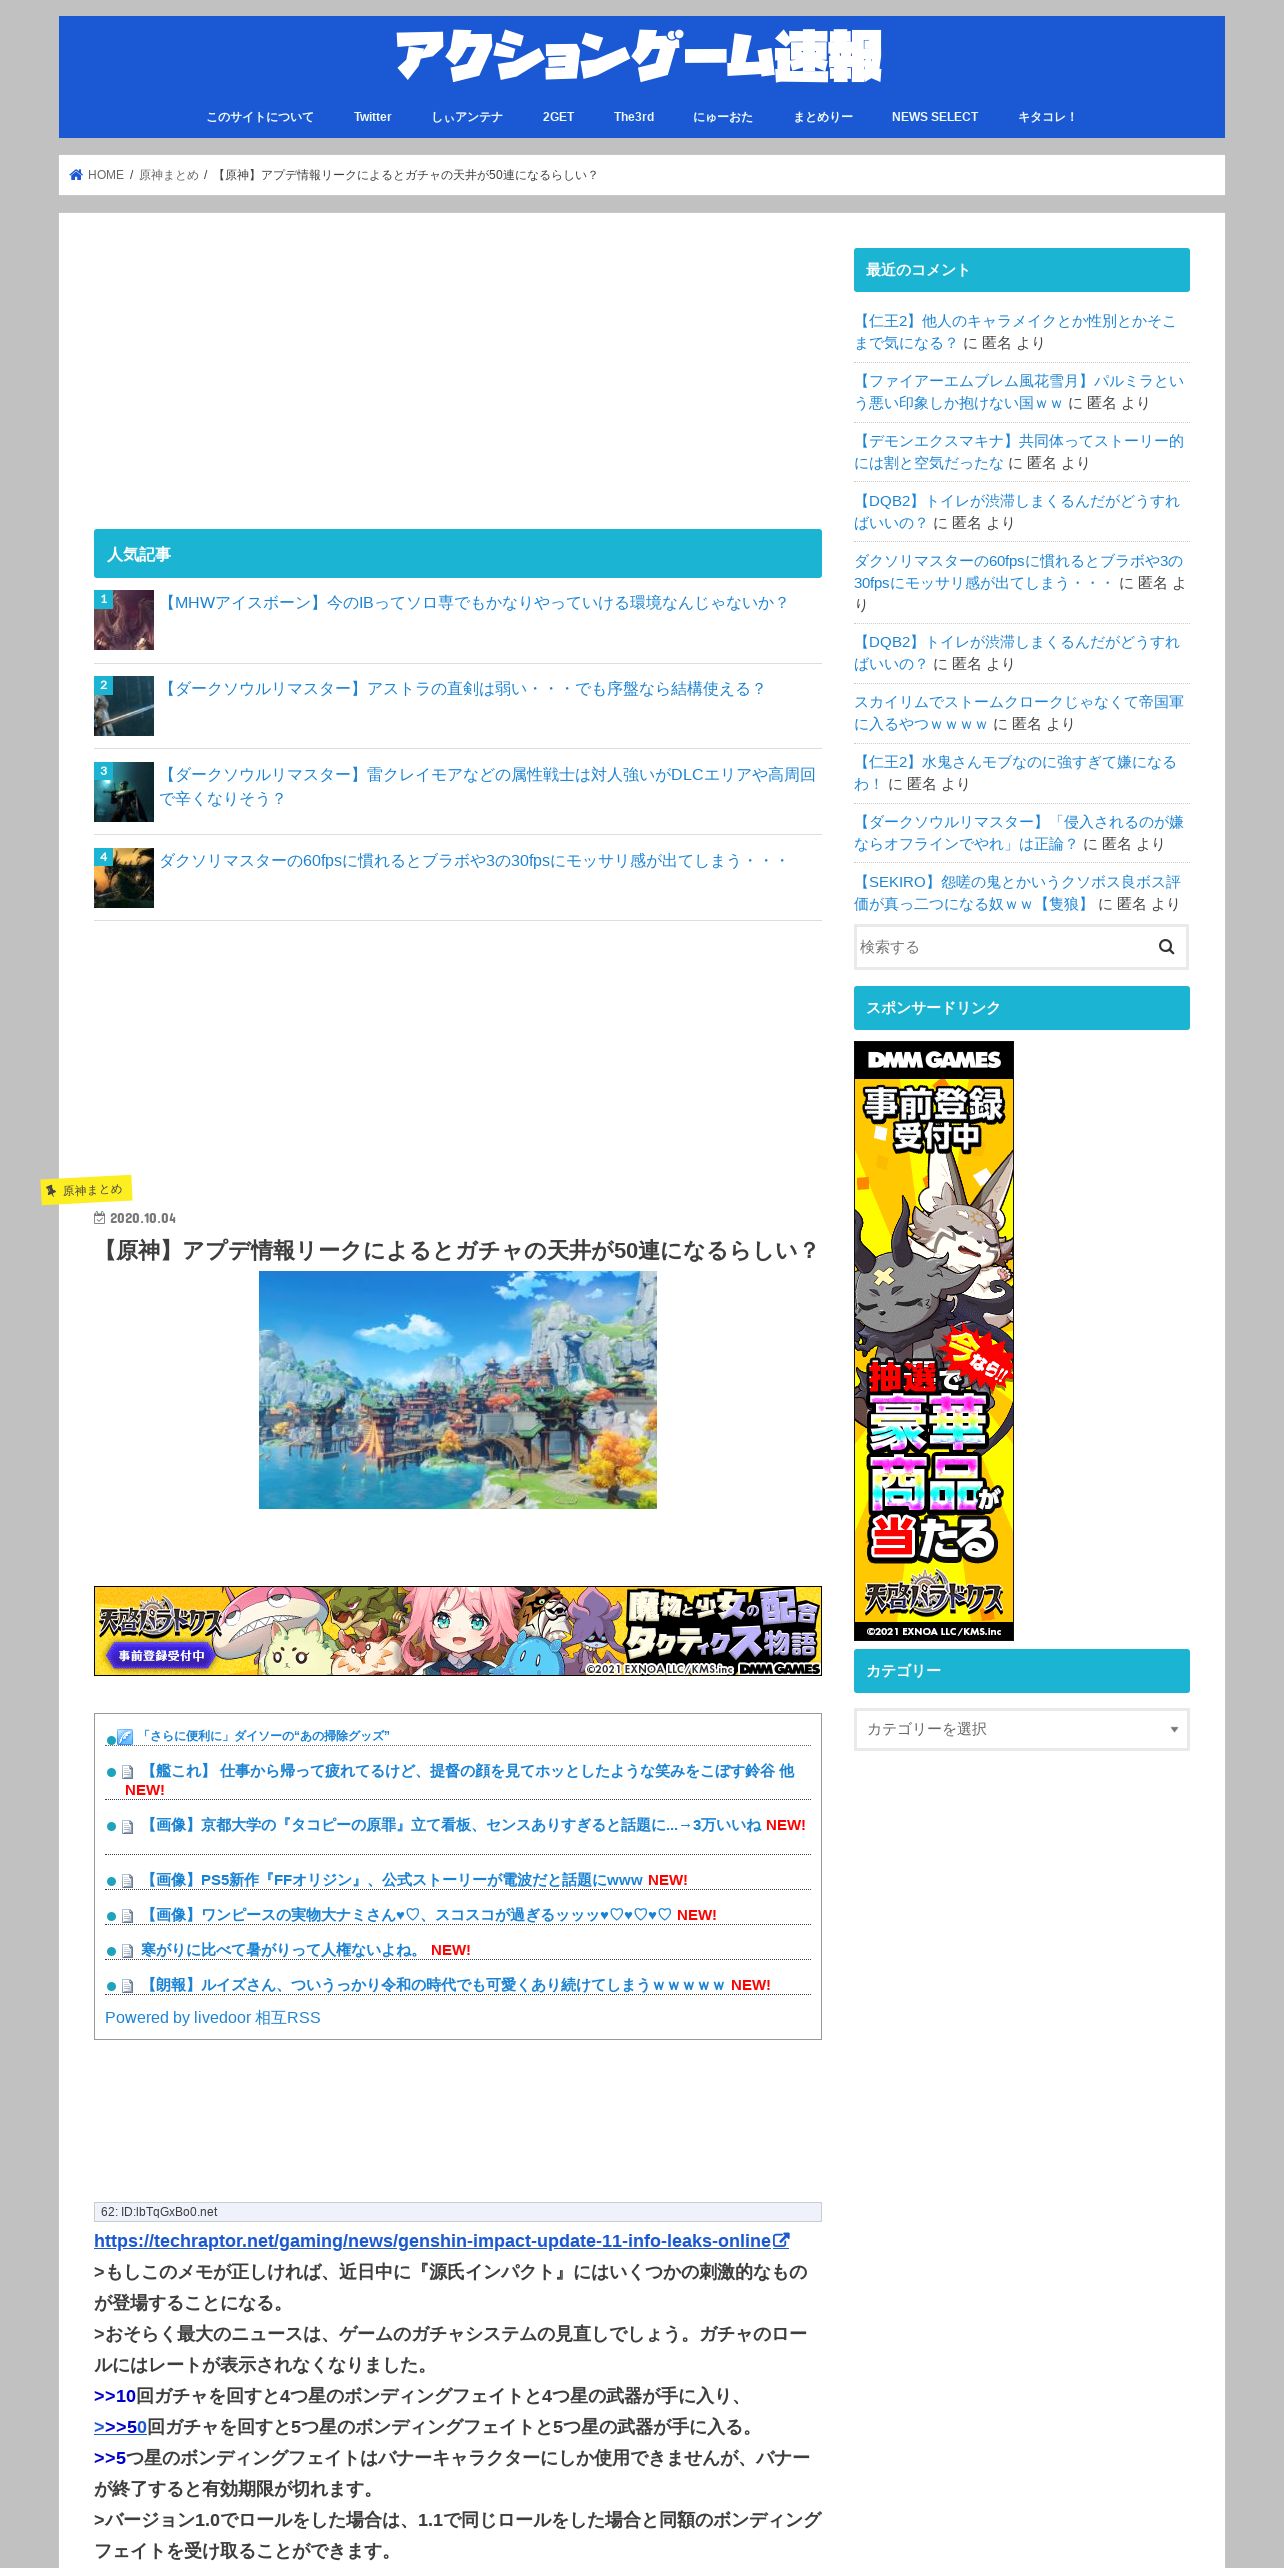Click document icon beside ワンピース RSS entry

click(127, 1916)
